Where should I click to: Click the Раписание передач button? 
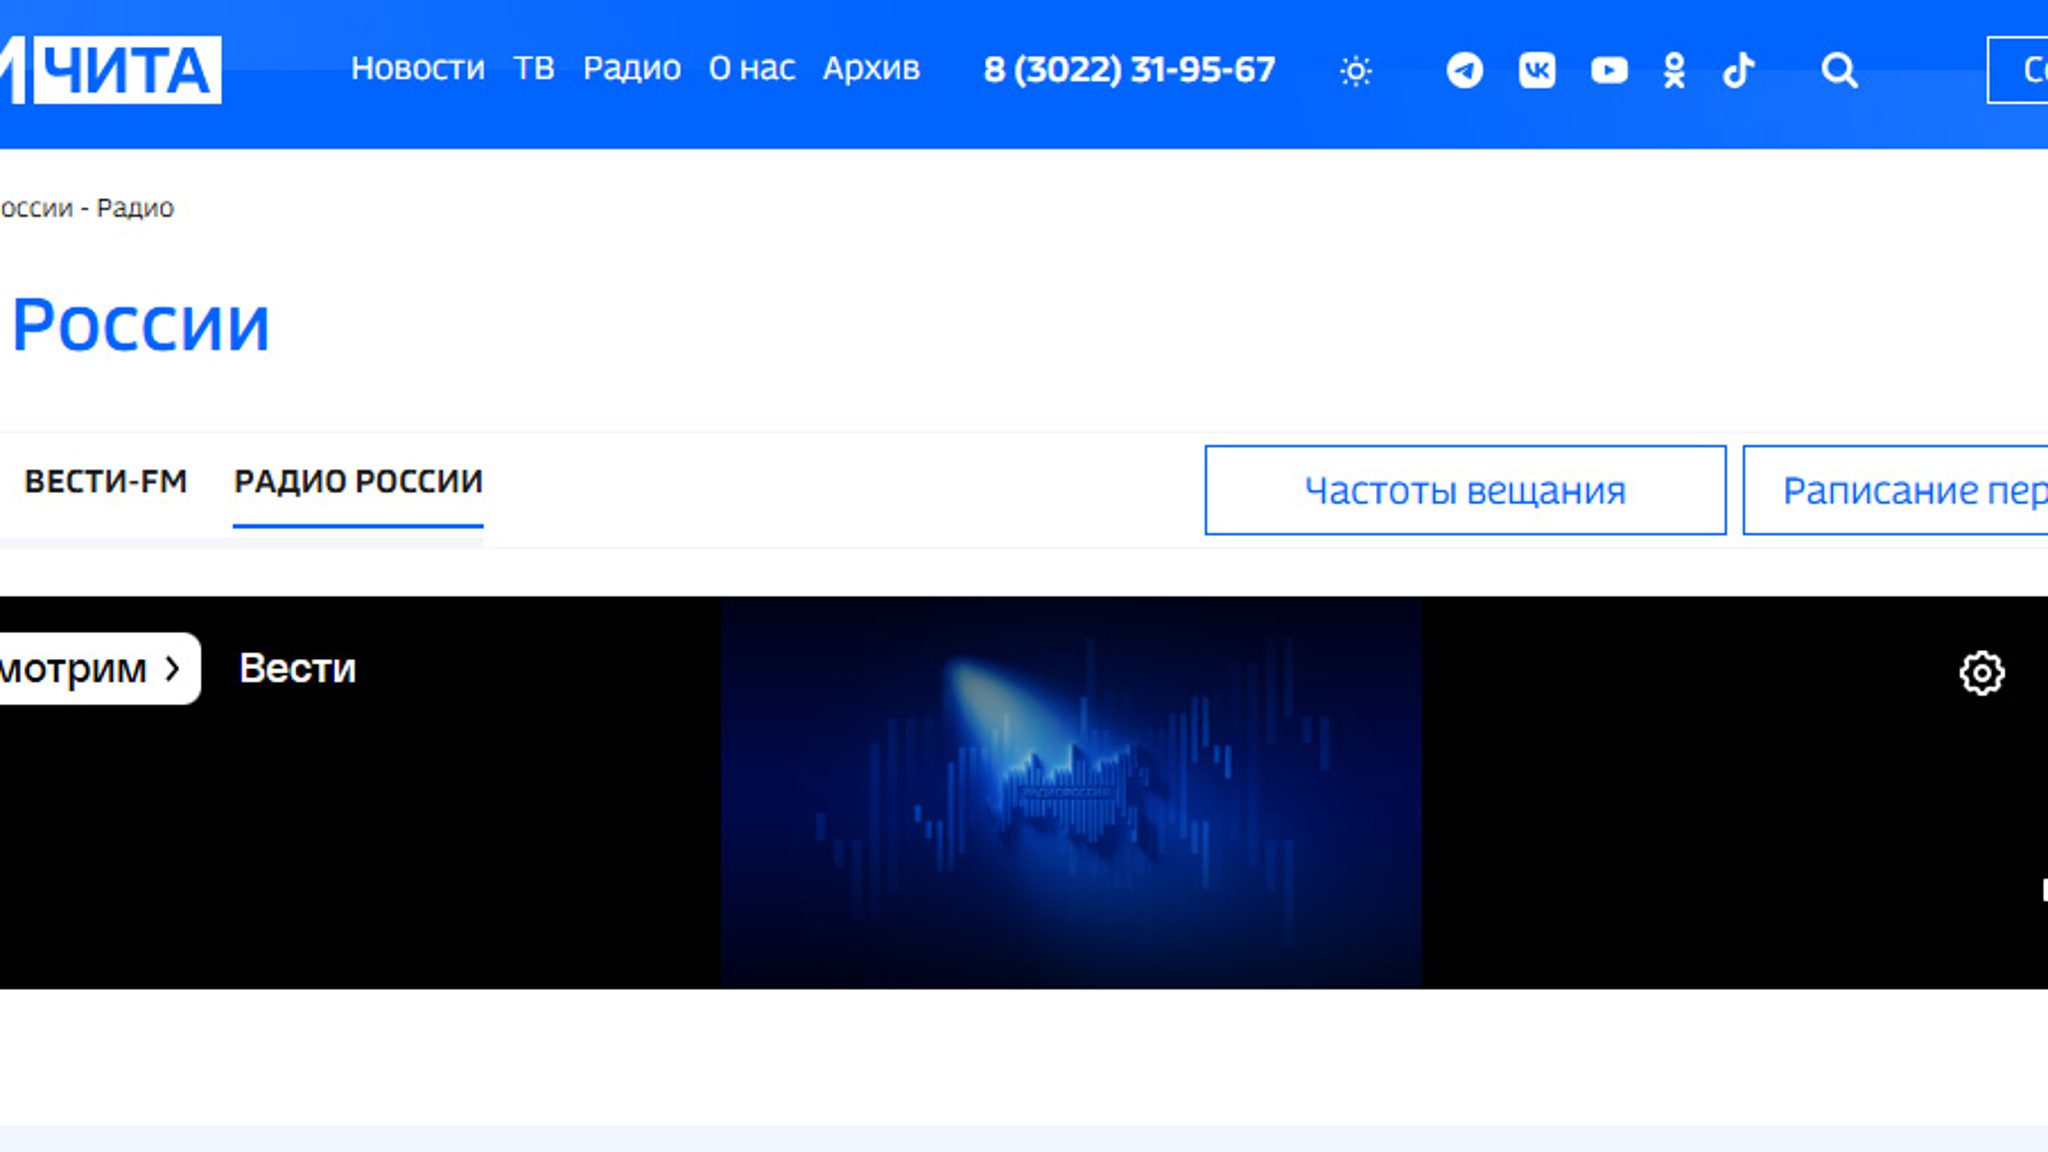(x=1896, y=490)
